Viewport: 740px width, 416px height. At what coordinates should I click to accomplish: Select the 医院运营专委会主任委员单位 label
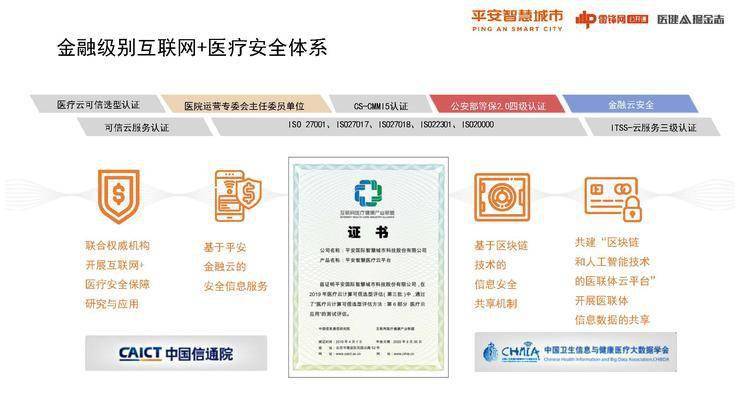(244, 105)
